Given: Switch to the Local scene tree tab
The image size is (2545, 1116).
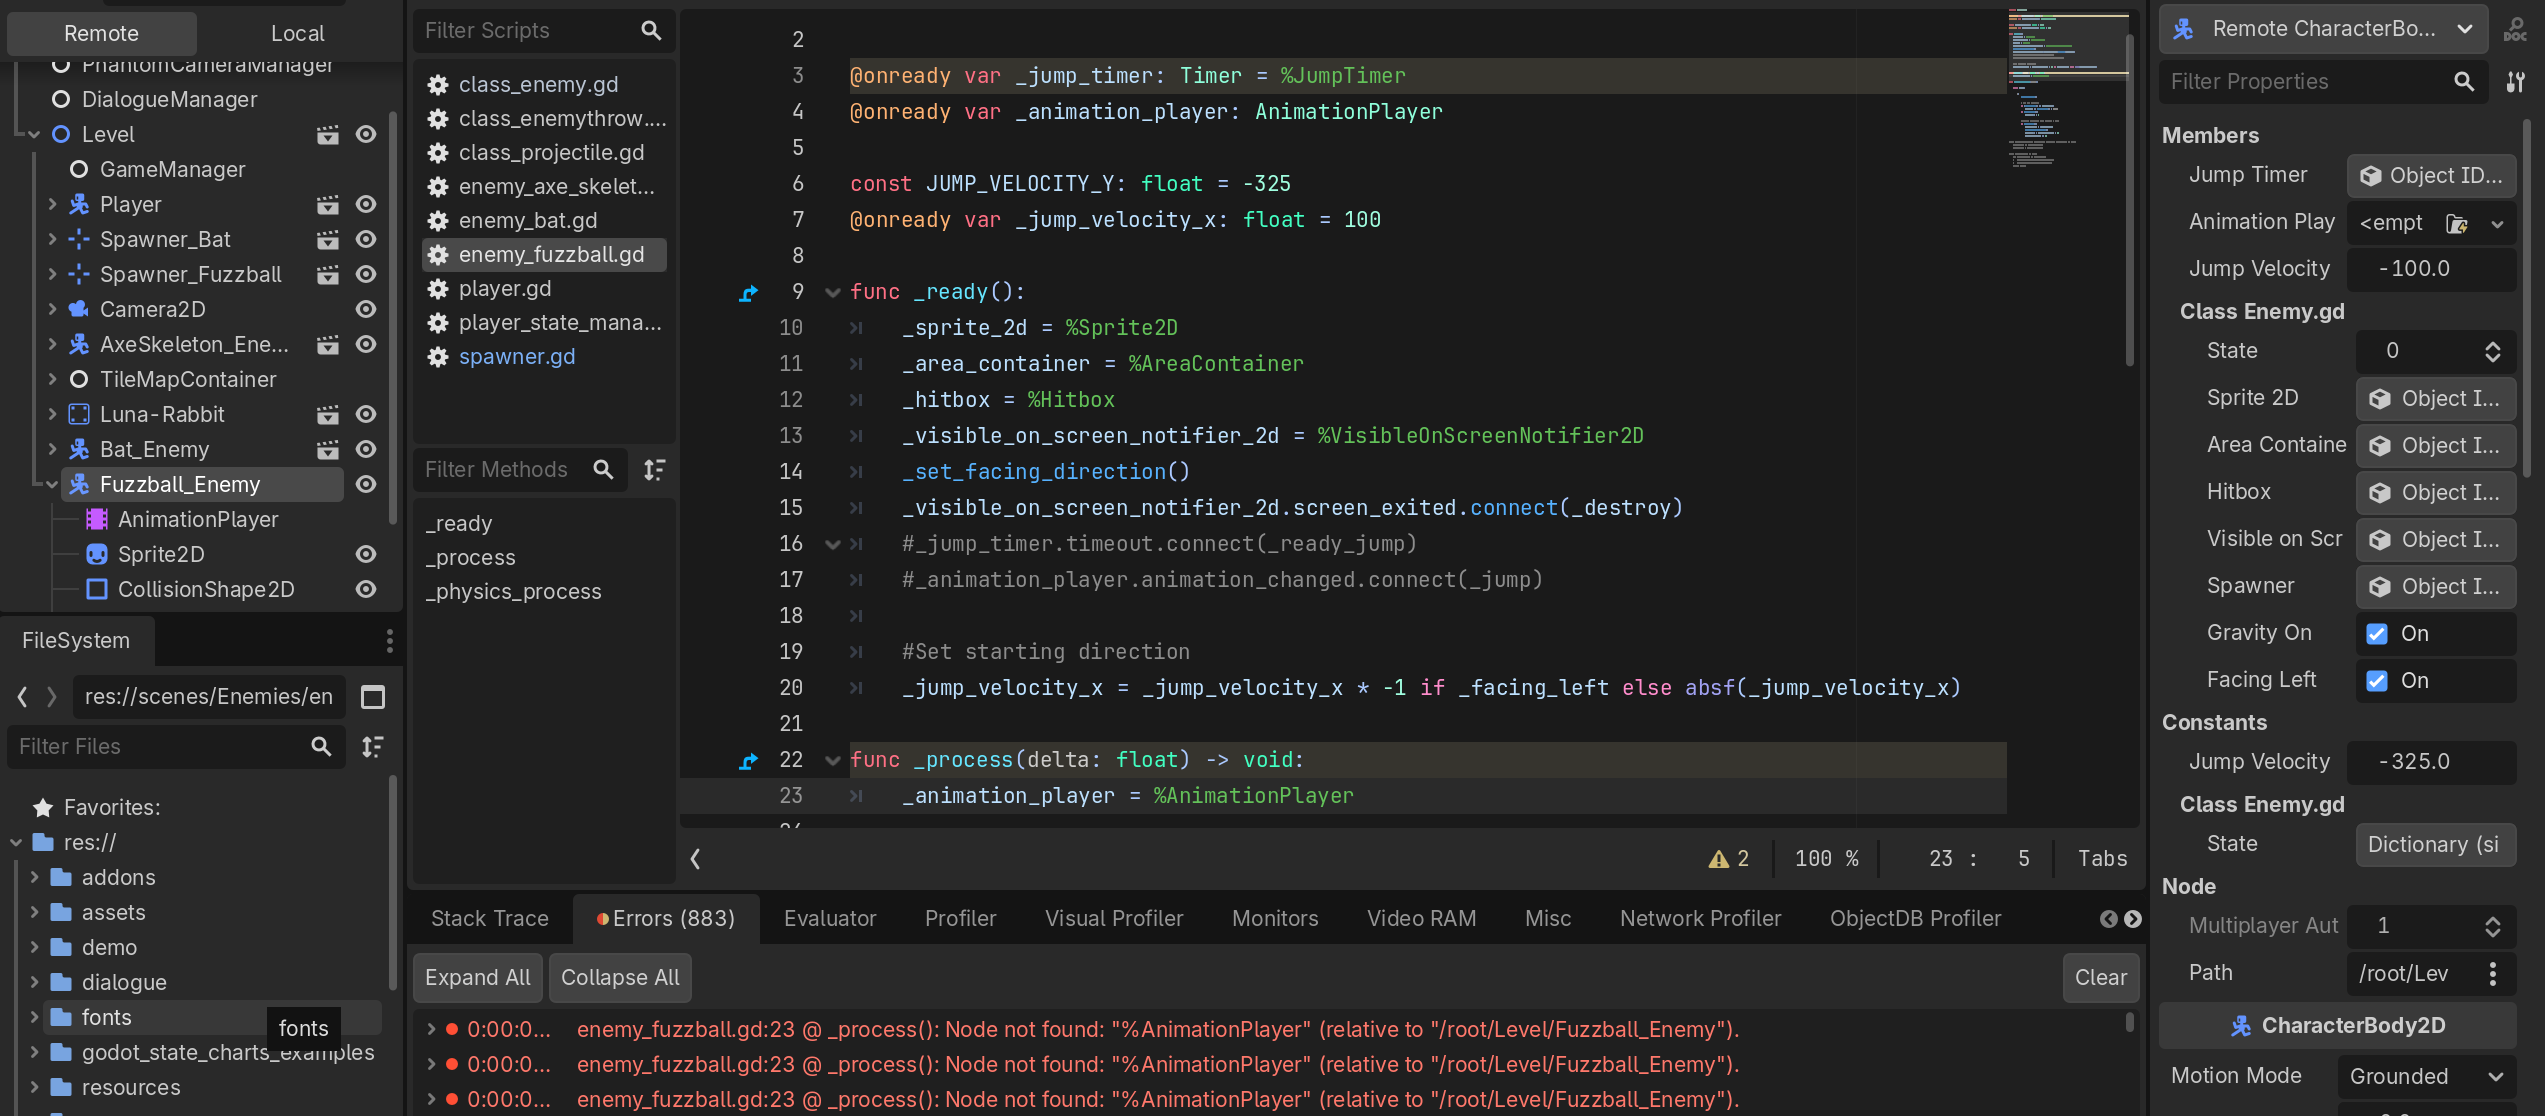Looking at the screenshot, I should (x=298, y=33).
